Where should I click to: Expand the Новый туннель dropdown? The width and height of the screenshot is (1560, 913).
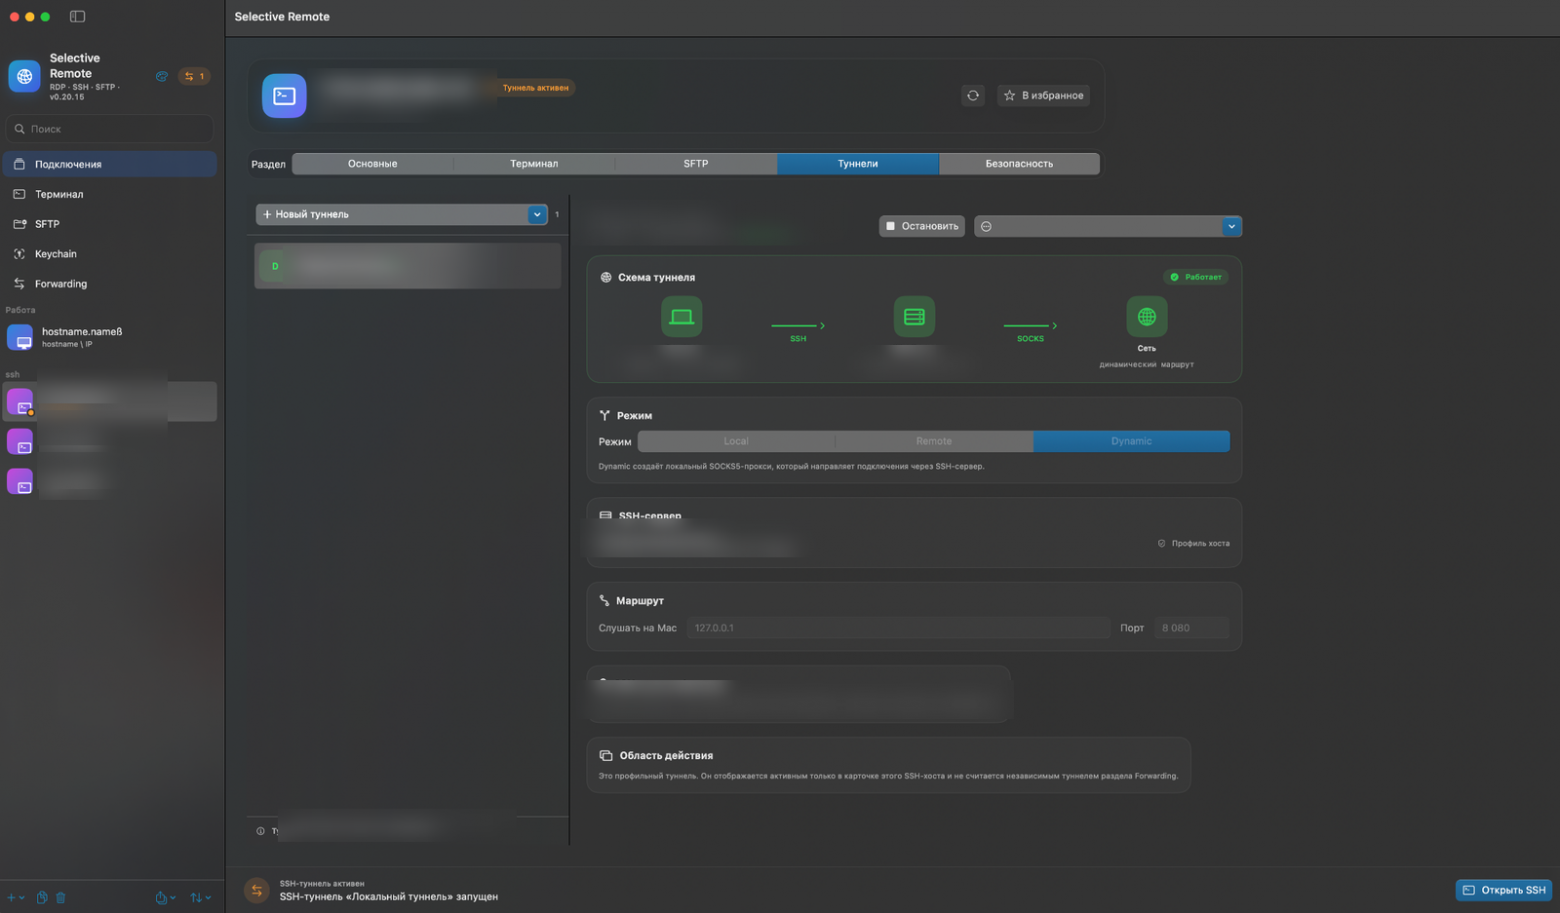[x=537, y=214]
